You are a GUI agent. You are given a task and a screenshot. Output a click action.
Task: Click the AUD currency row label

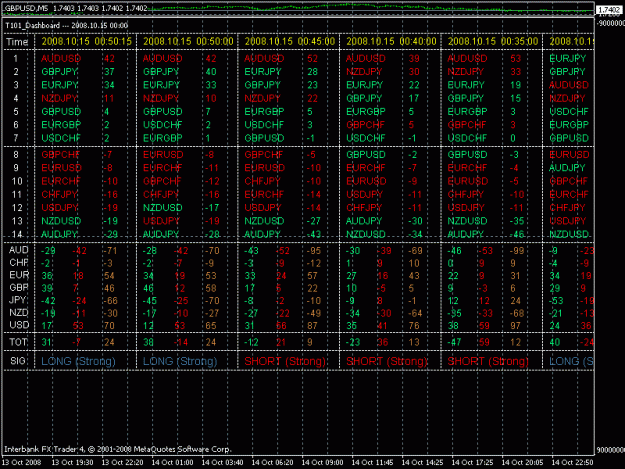click(x=18, y=250)
